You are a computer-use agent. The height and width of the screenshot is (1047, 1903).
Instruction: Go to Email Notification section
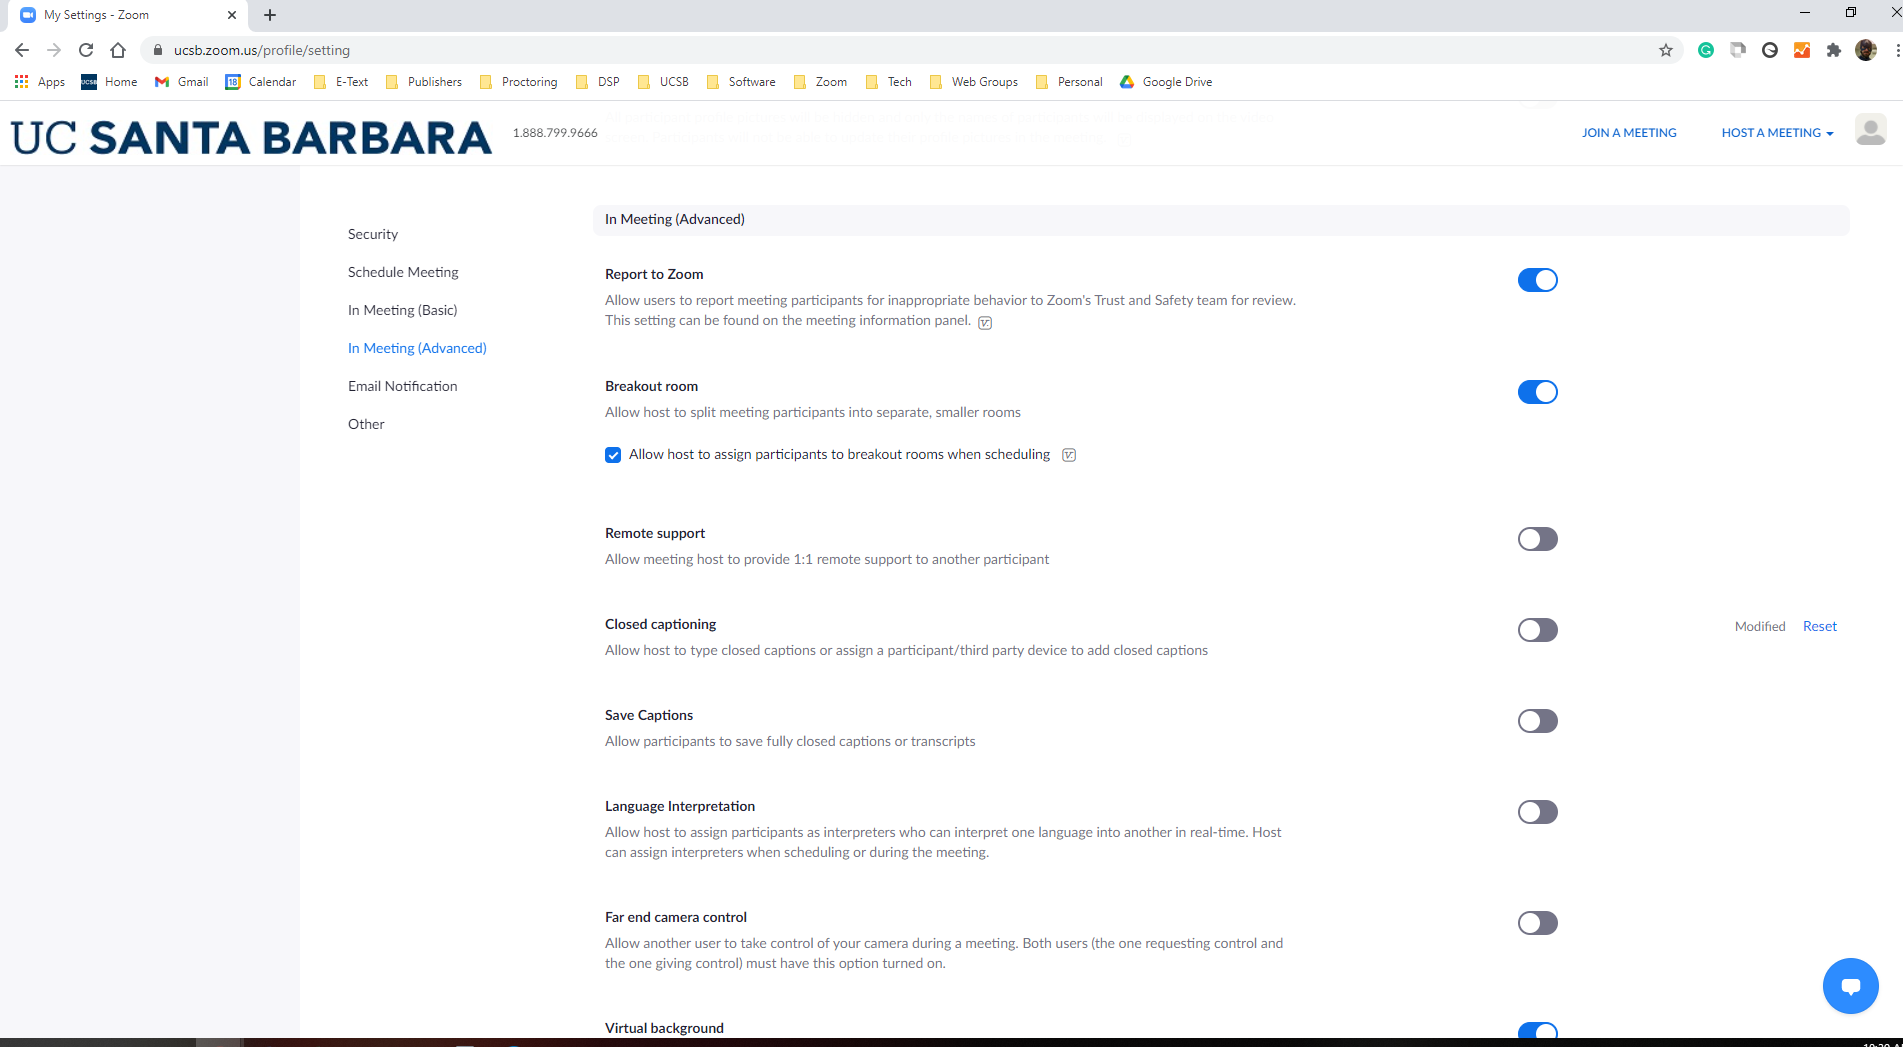[402, 386]
